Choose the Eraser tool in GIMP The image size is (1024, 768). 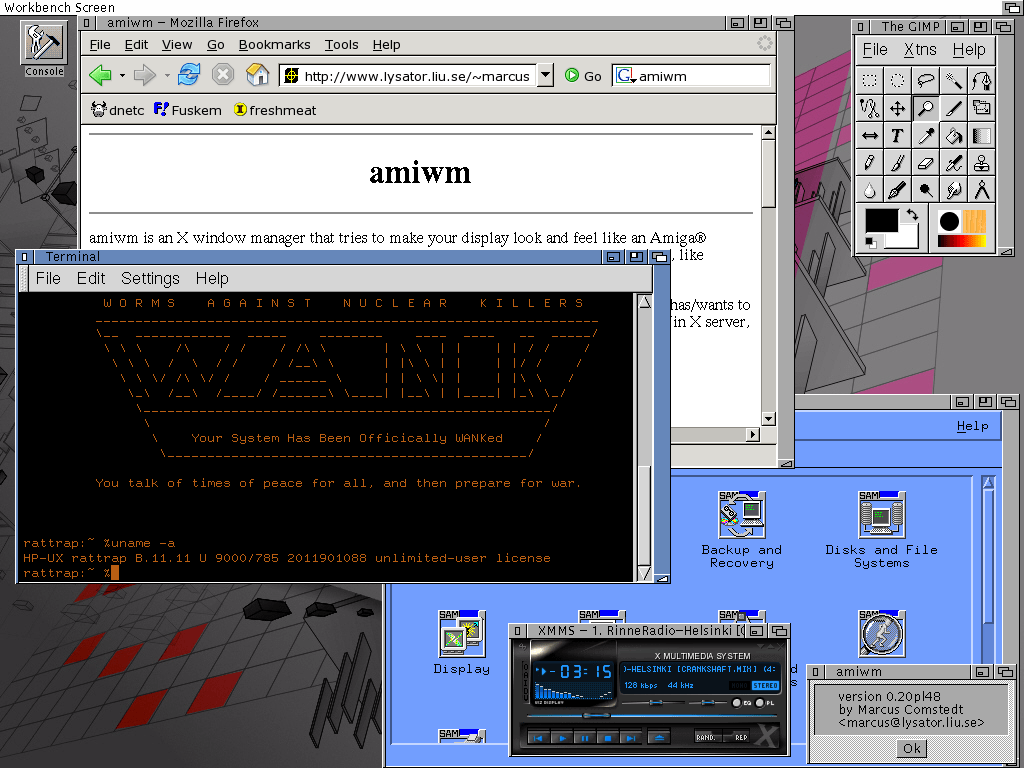pos(926,163)
